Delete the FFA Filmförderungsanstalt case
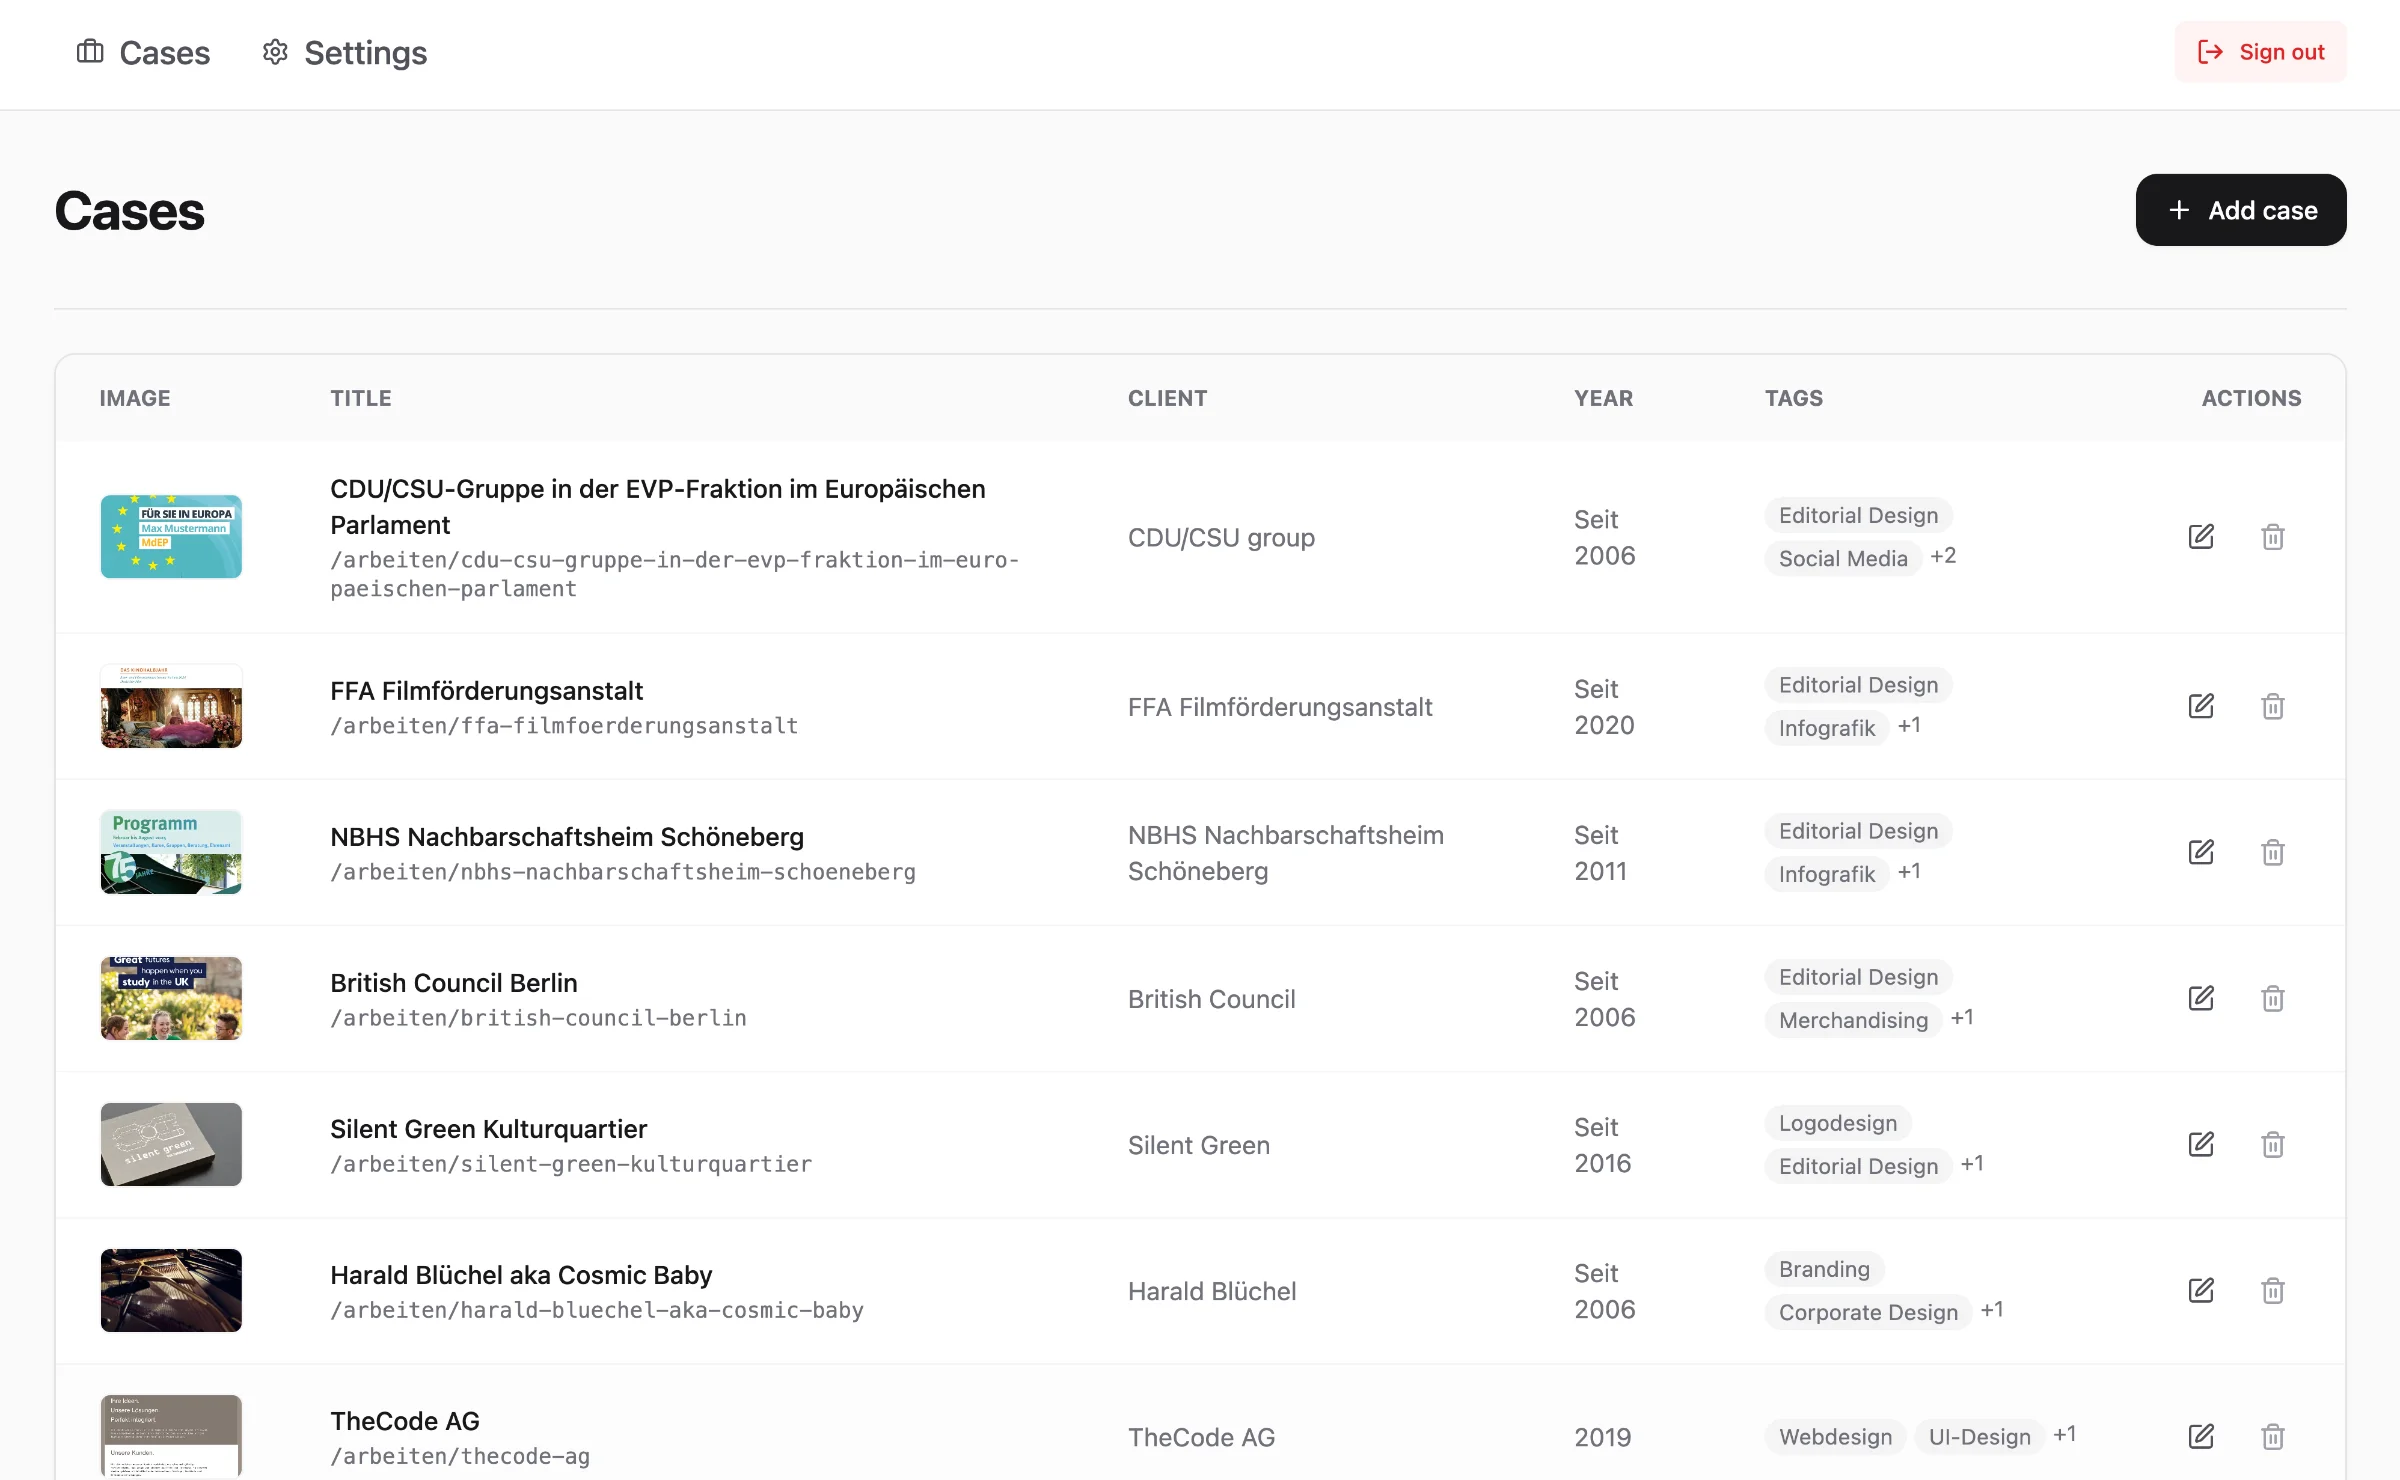2400x1480 pixels. point(2273,706)
